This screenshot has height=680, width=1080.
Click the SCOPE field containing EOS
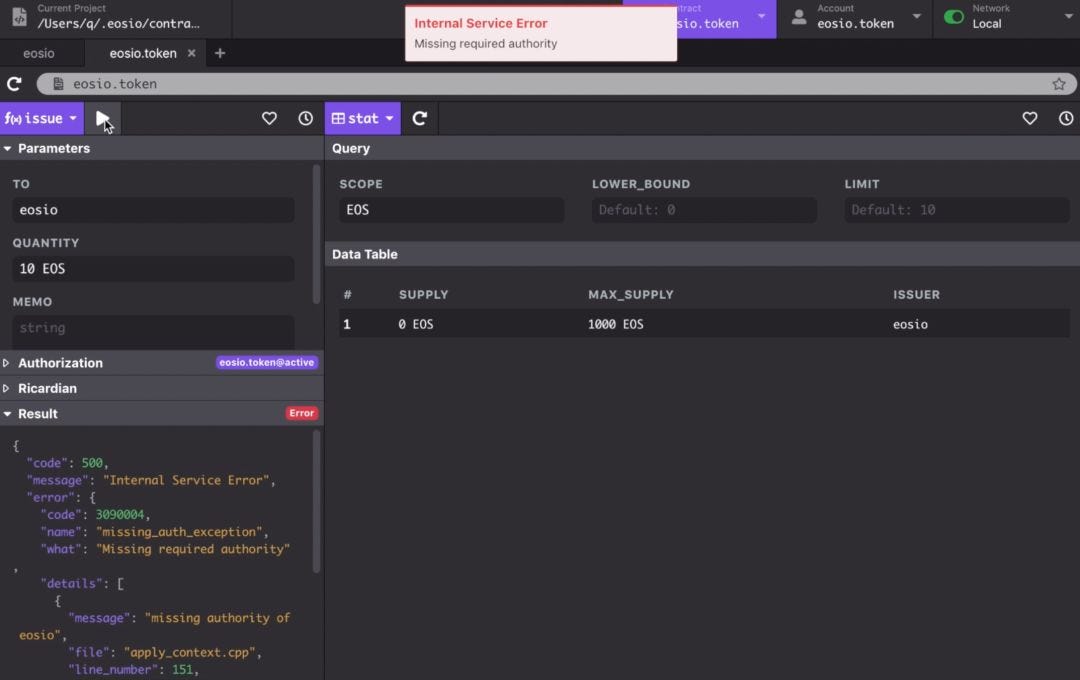(451, 210)
